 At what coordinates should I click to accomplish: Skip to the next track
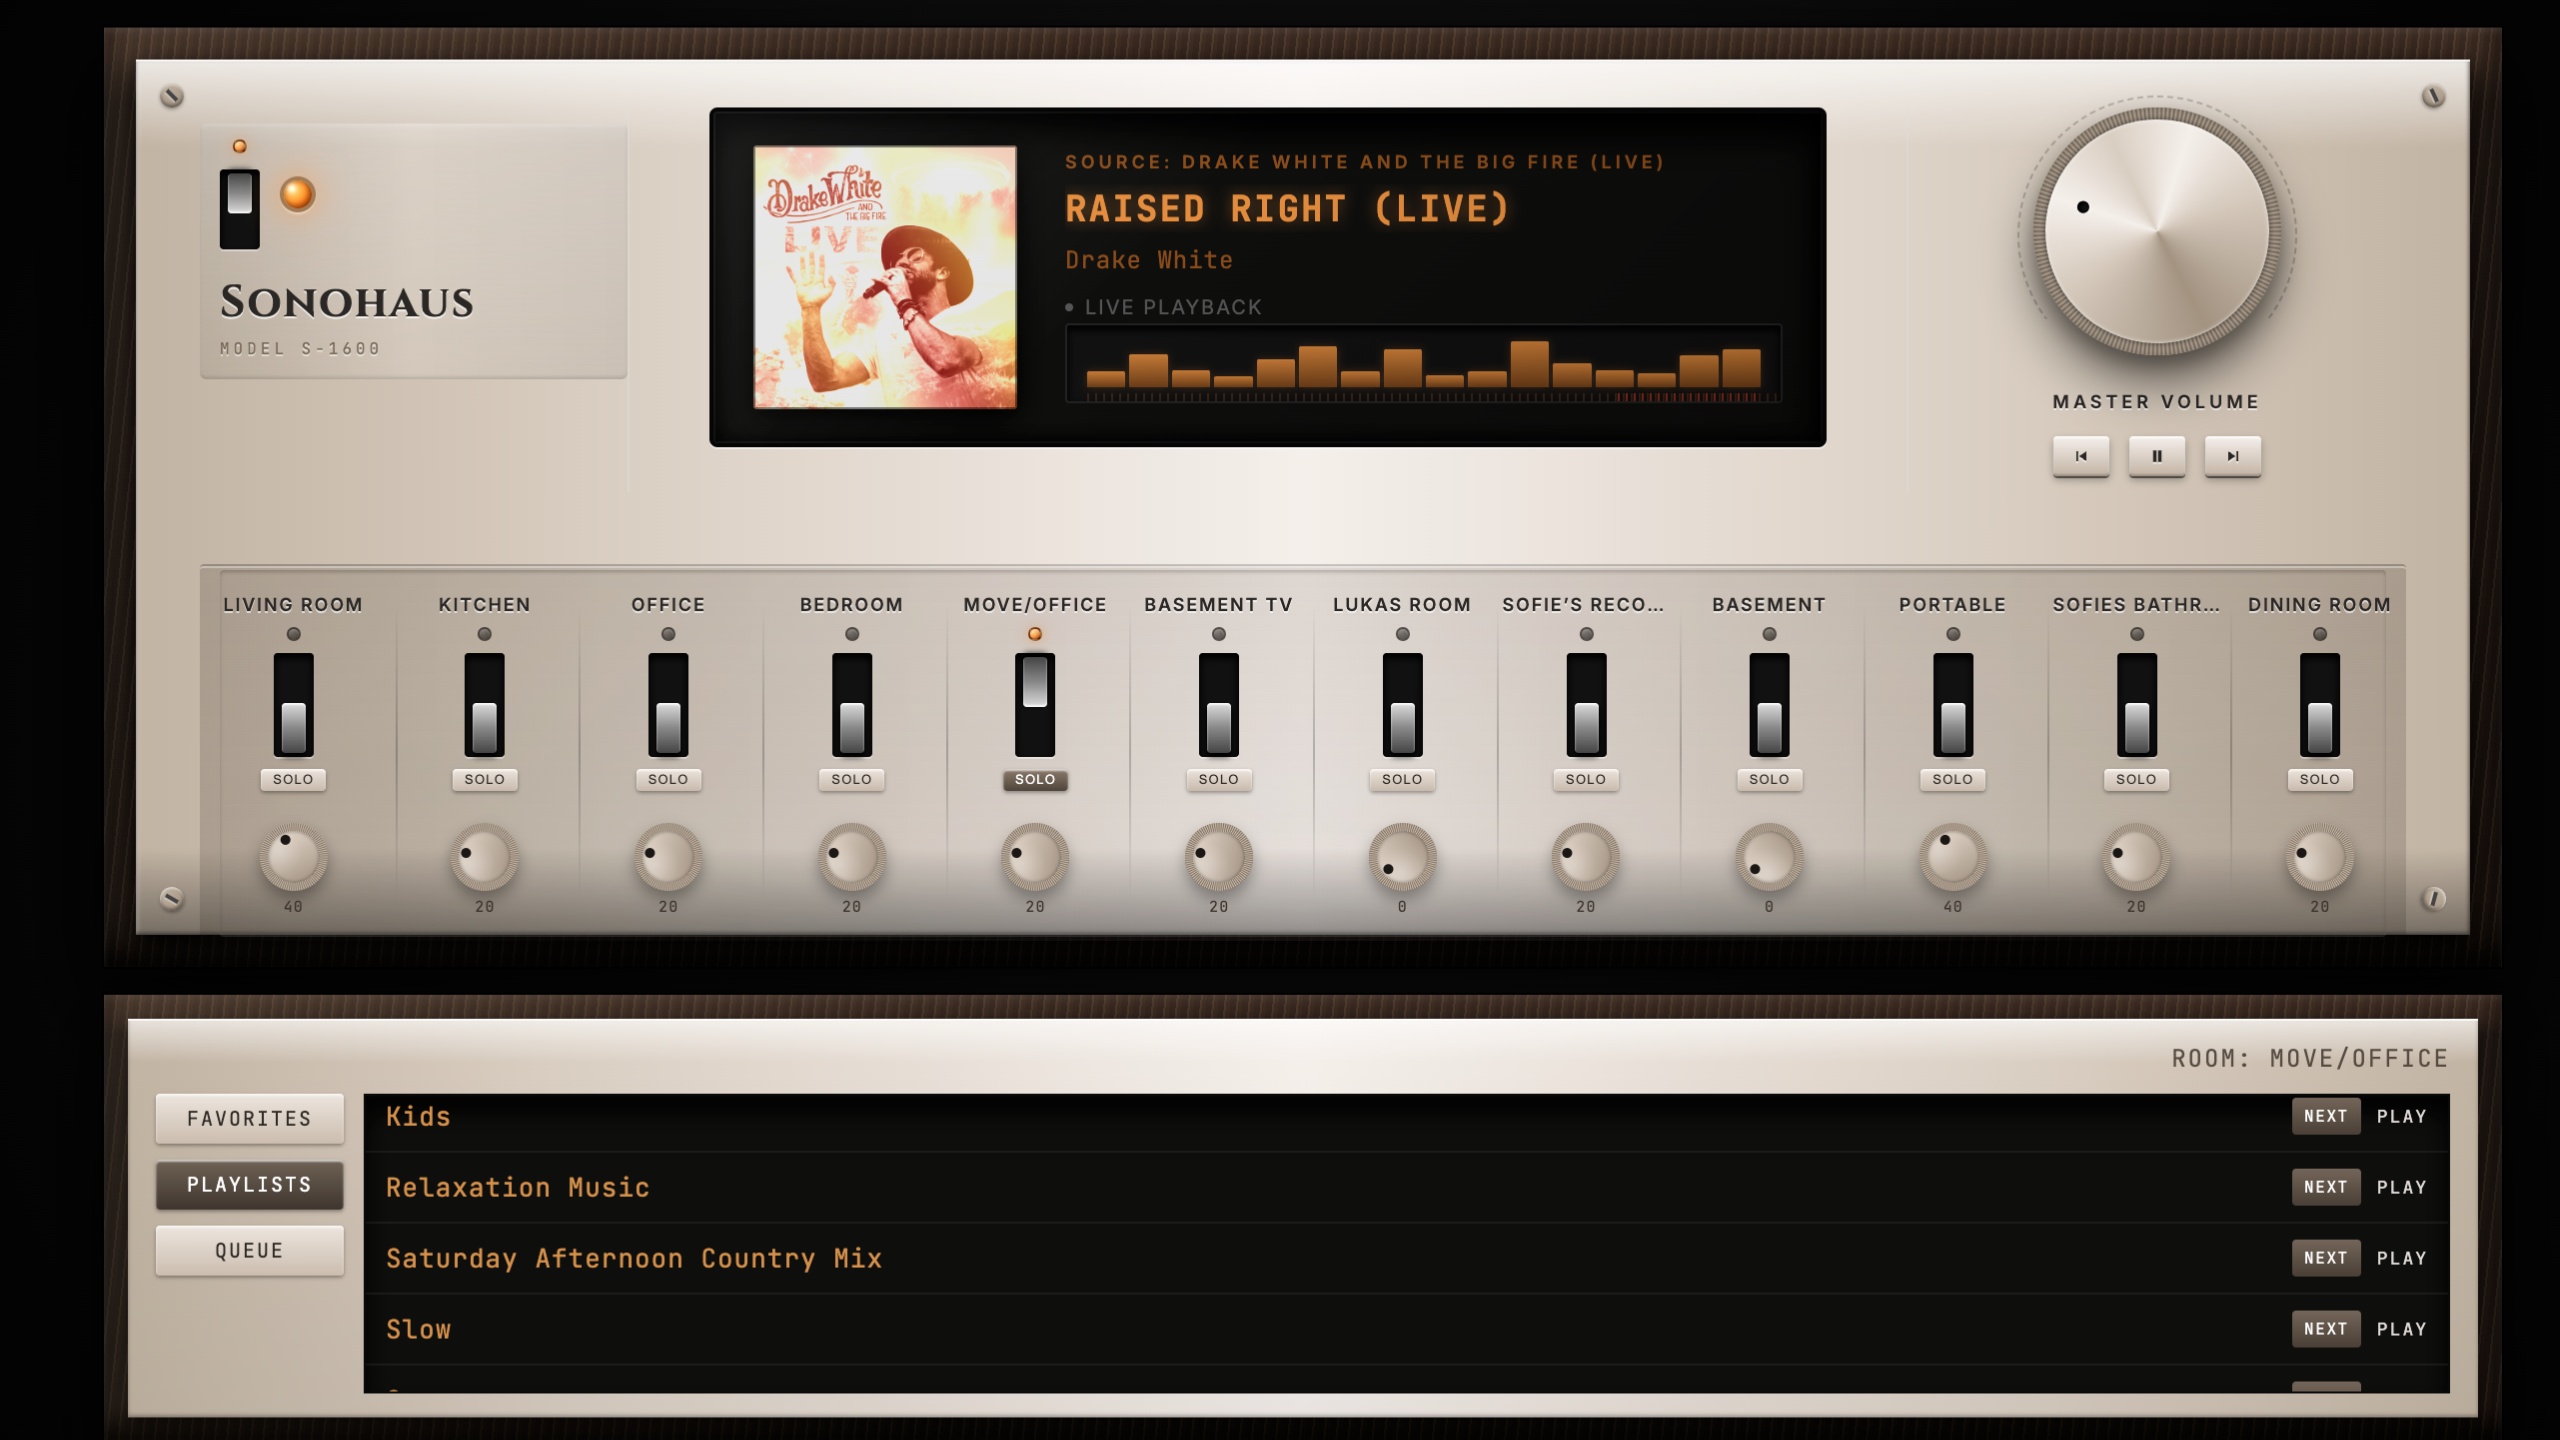(2232, 456)
